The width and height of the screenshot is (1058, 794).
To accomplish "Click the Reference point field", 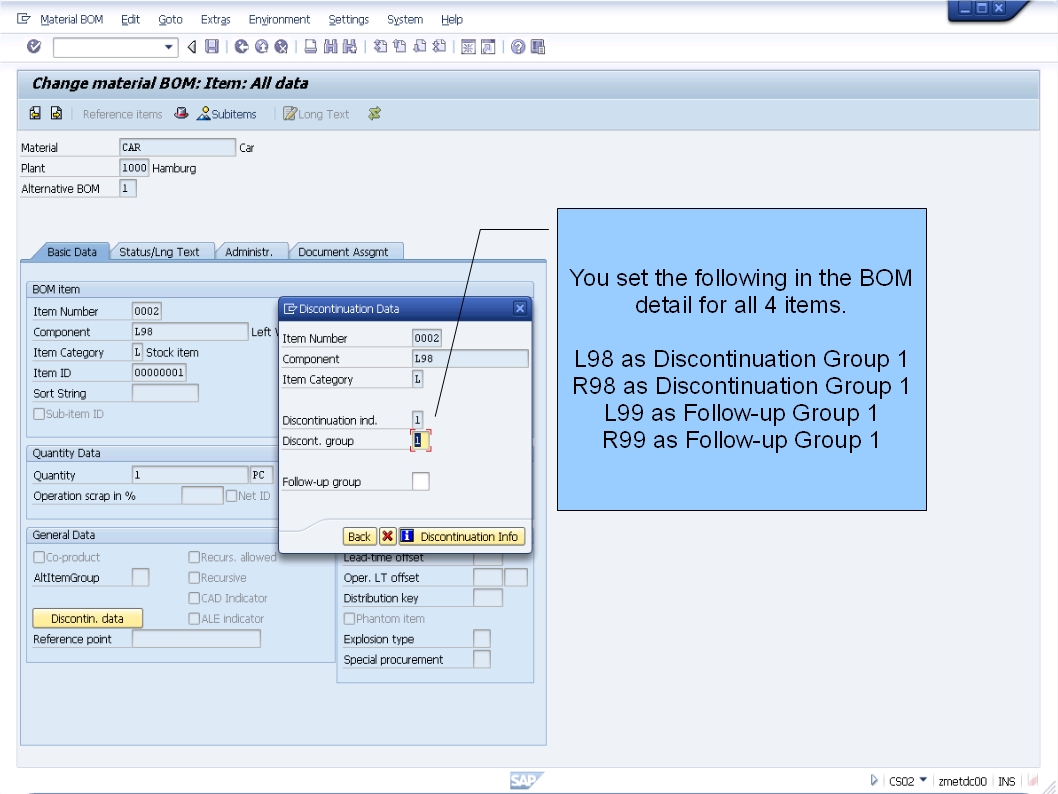I will coord(196,639).
